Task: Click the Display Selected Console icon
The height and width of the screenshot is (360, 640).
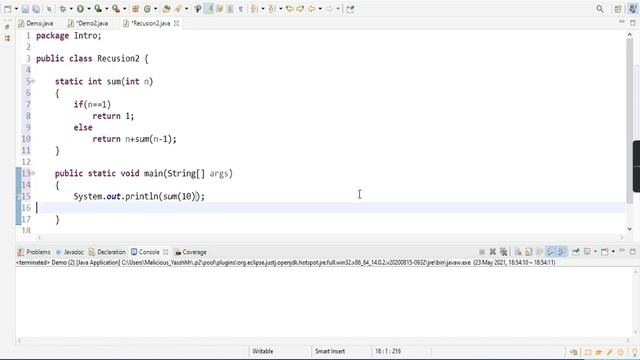Action: click(587, 252)
